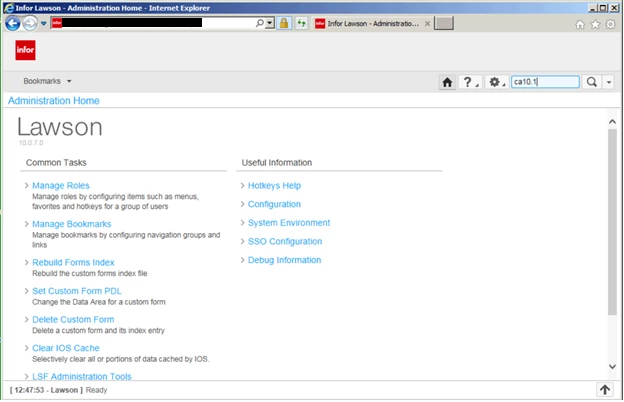Click the browser Back button
This screenshot has width=624, height=402.
(12, 23)
